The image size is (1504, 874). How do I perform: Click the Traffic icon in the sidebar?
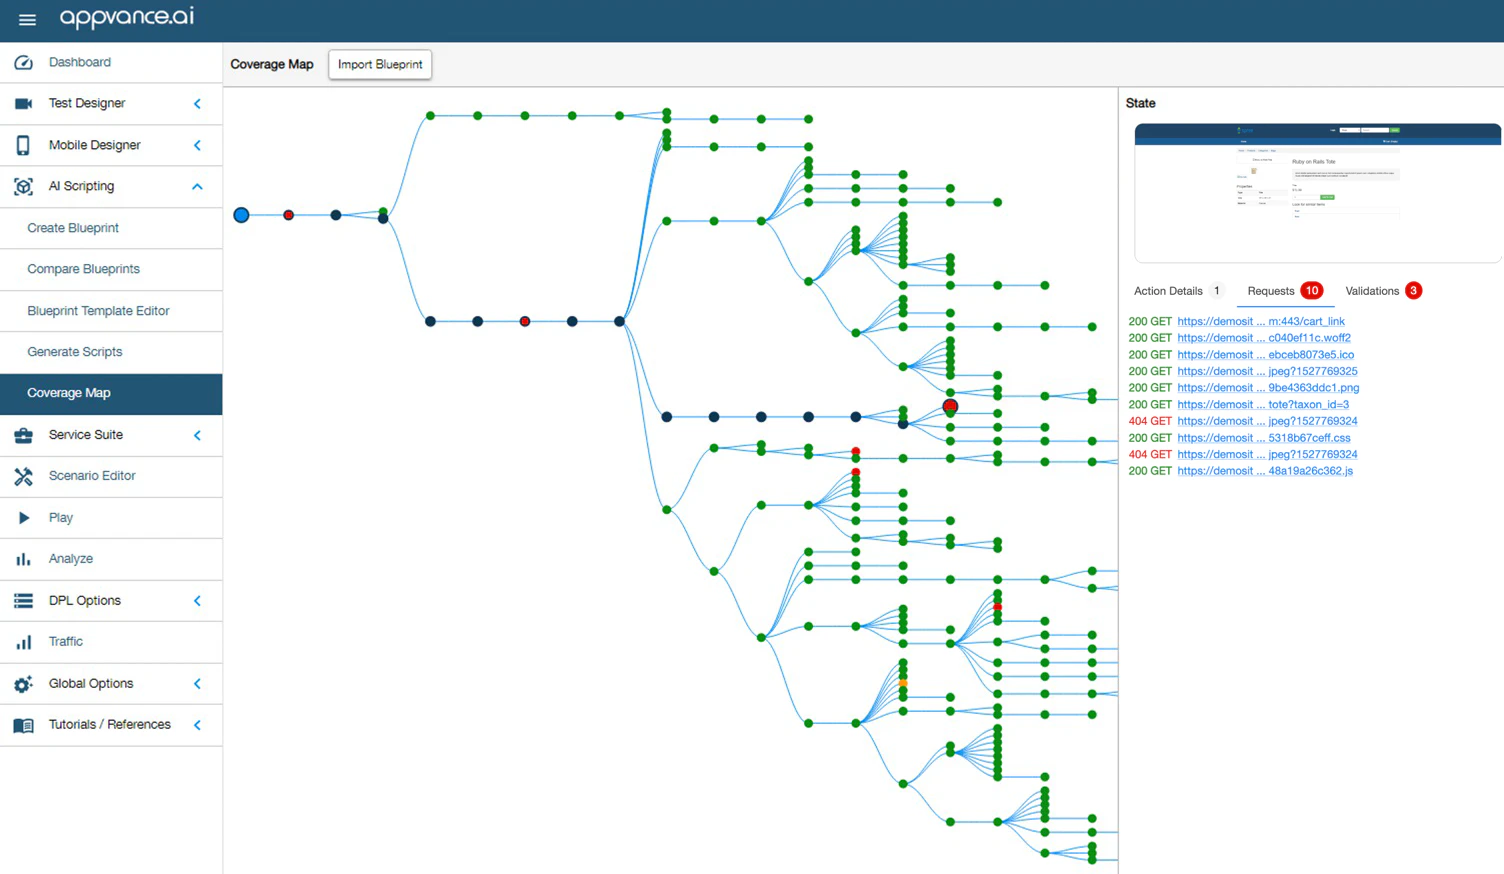22,641
